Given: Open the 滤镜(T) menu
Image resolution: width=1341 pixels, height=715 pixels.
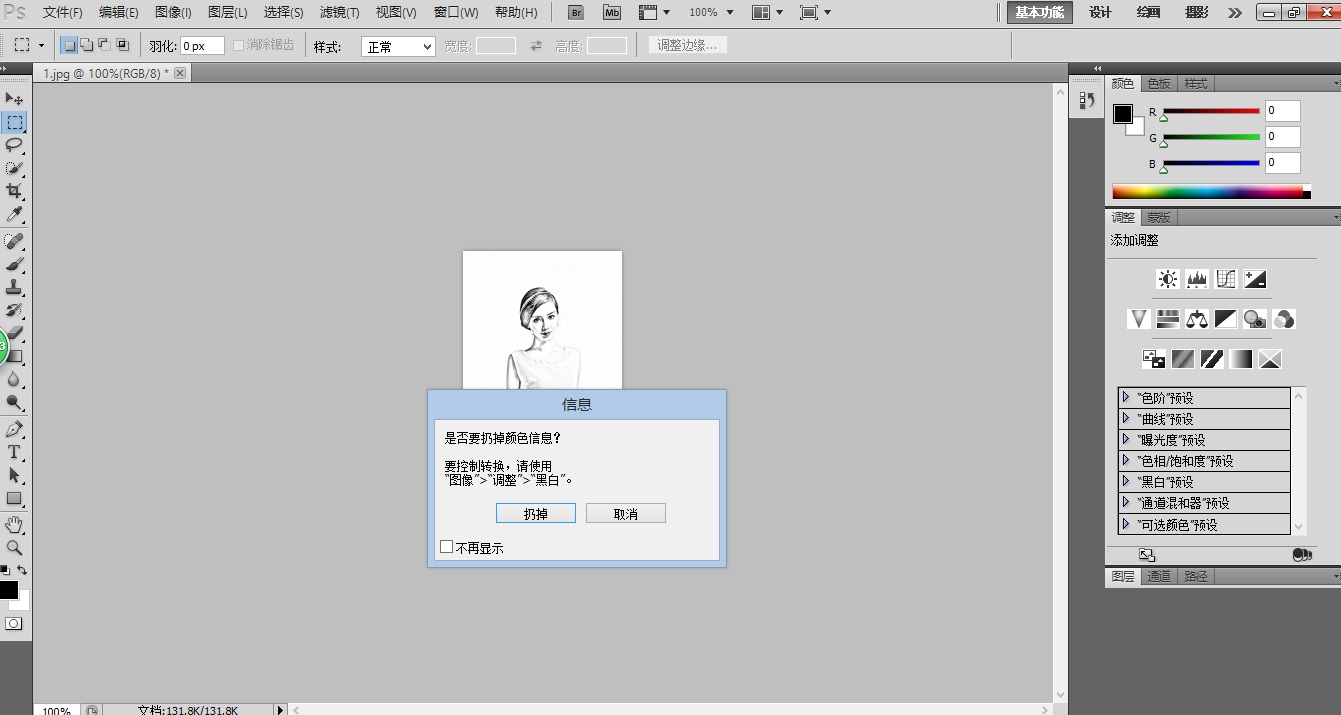Looking at the screenshot, I should 339,13.
